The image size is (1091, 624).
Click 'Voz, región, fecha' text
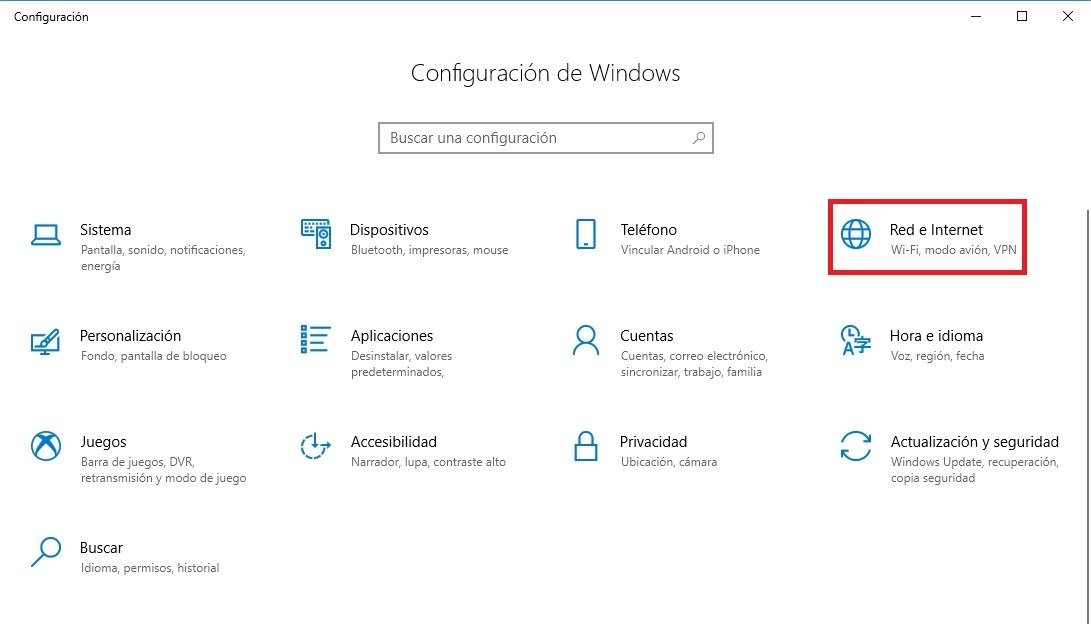(937, 355)
